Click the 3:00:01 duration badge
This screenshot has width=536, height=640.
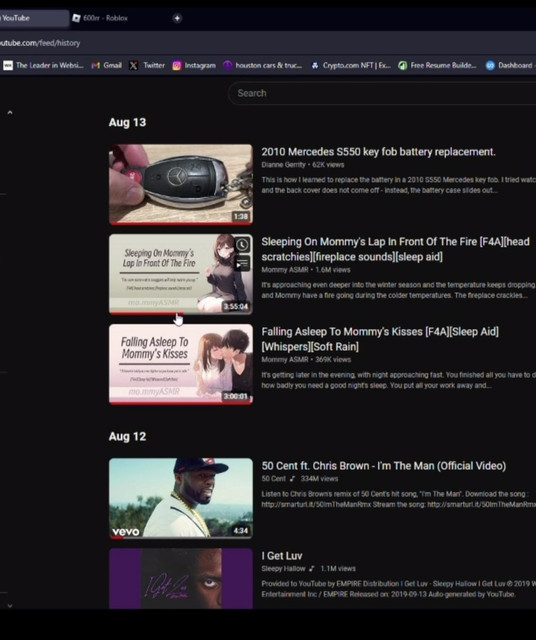pos(236,396)
